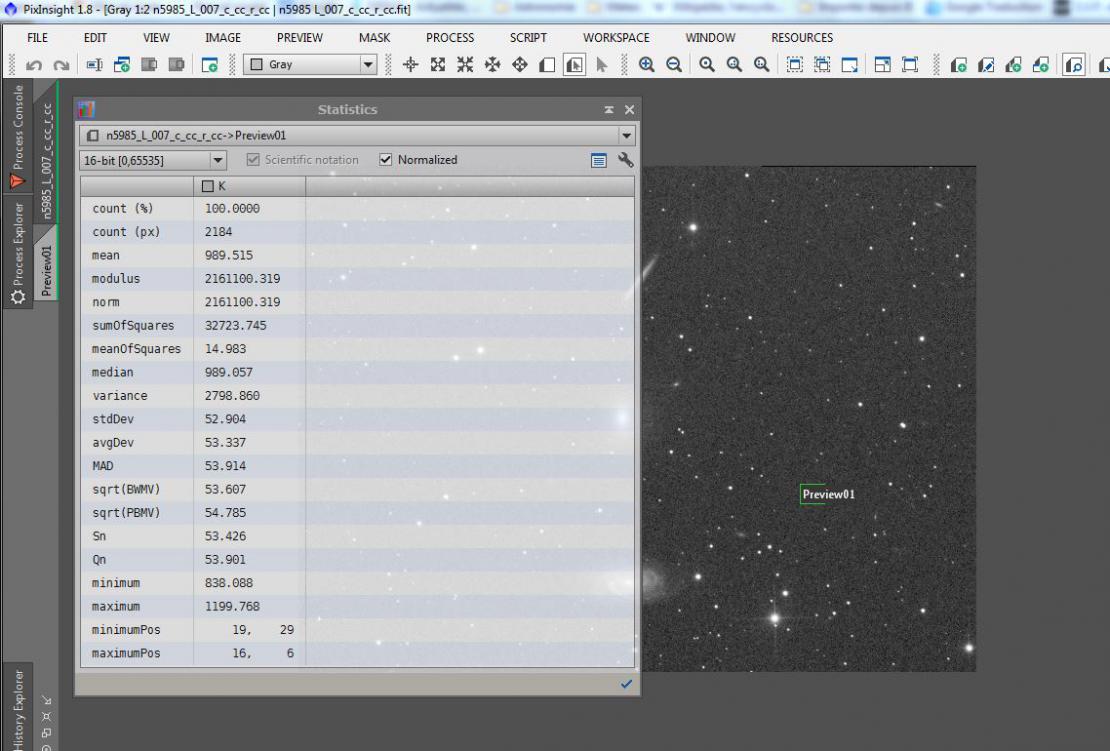Viewport: 1110px width, 751px height.
Task: Open the PROCESS menu
Action: [450, 38]
